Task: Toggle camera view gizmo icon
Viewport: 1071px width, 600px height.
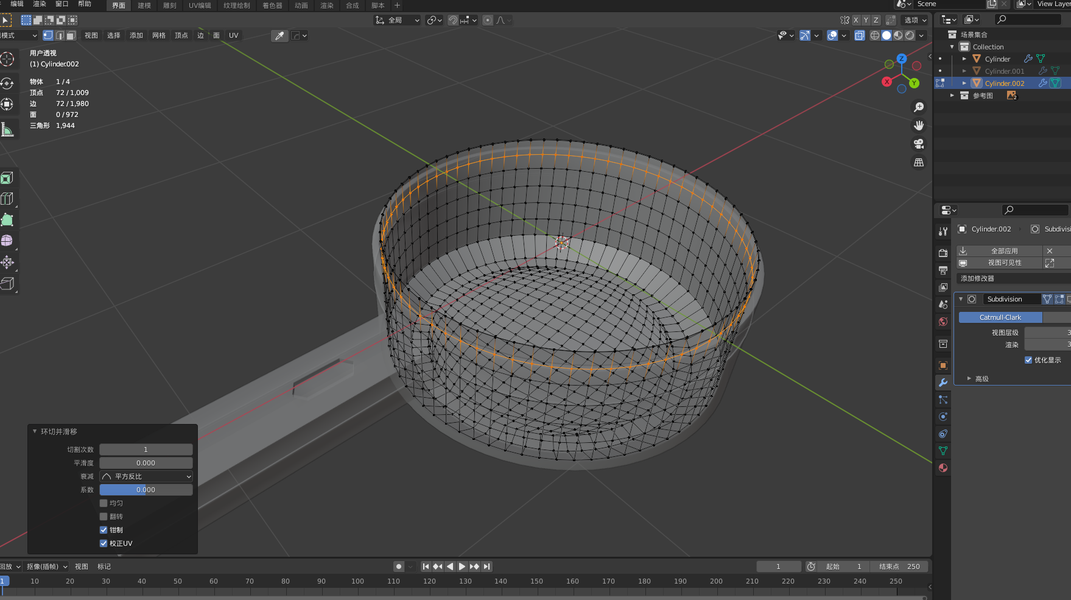Action: pos(919,144)
